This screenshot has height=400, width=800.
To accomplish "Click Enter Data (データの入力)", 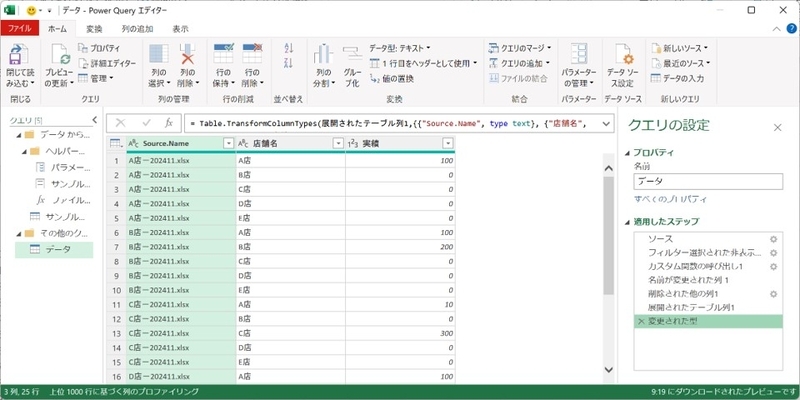I will (678, 79).
